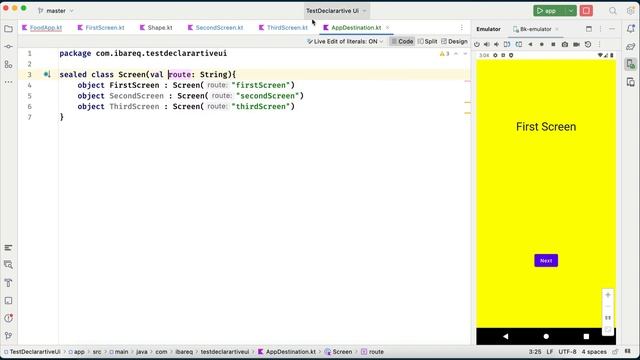
Task: Show more tool windows ellipsis
Action: 8,82
